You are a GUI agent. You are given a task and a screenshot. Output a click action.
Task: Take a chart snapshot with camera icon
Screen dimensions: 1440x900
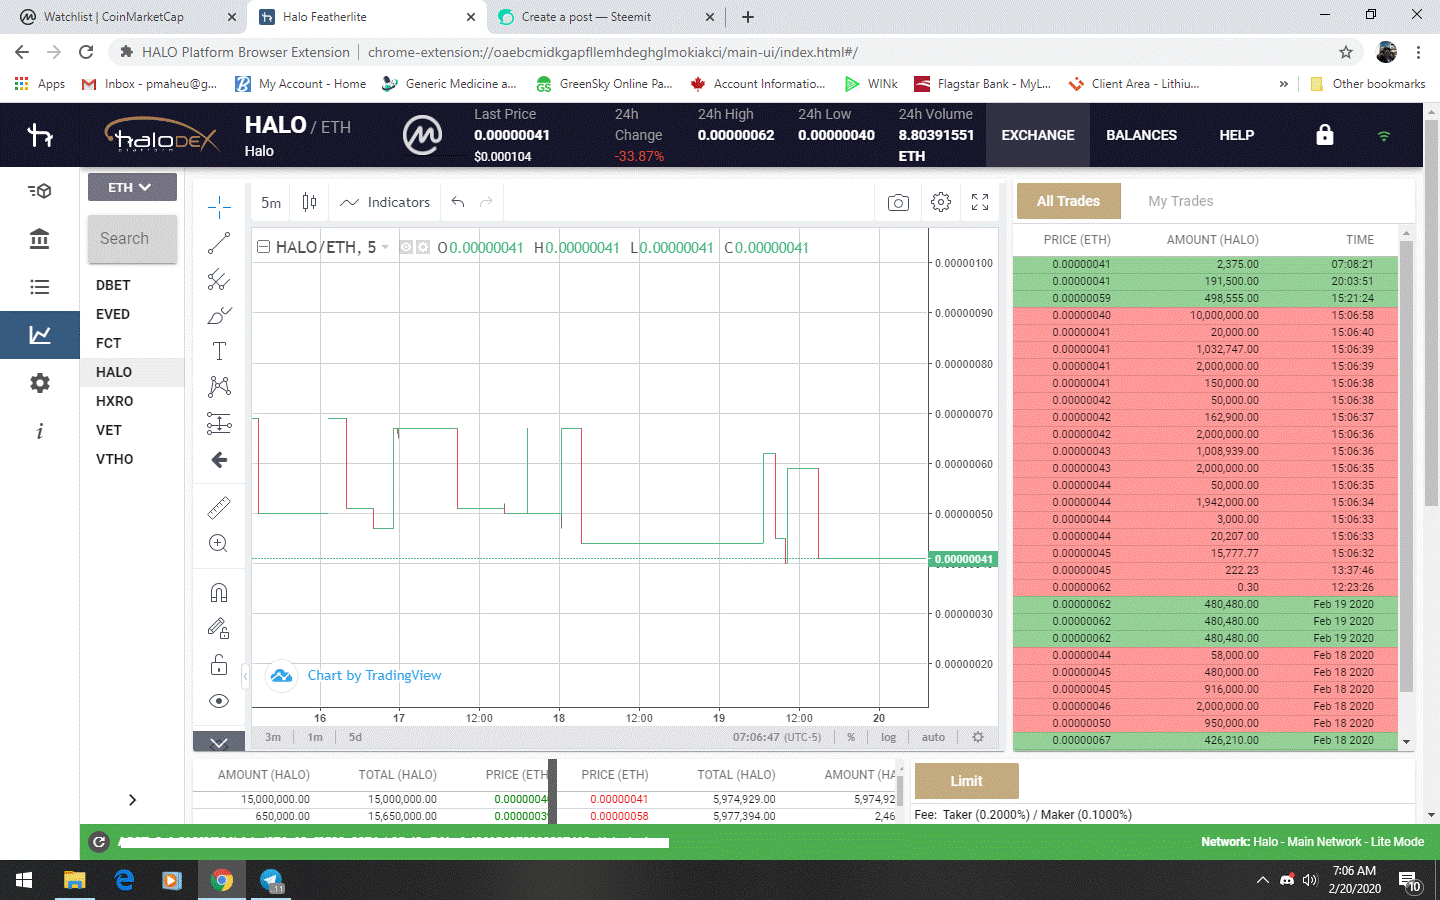pos(898,203)
